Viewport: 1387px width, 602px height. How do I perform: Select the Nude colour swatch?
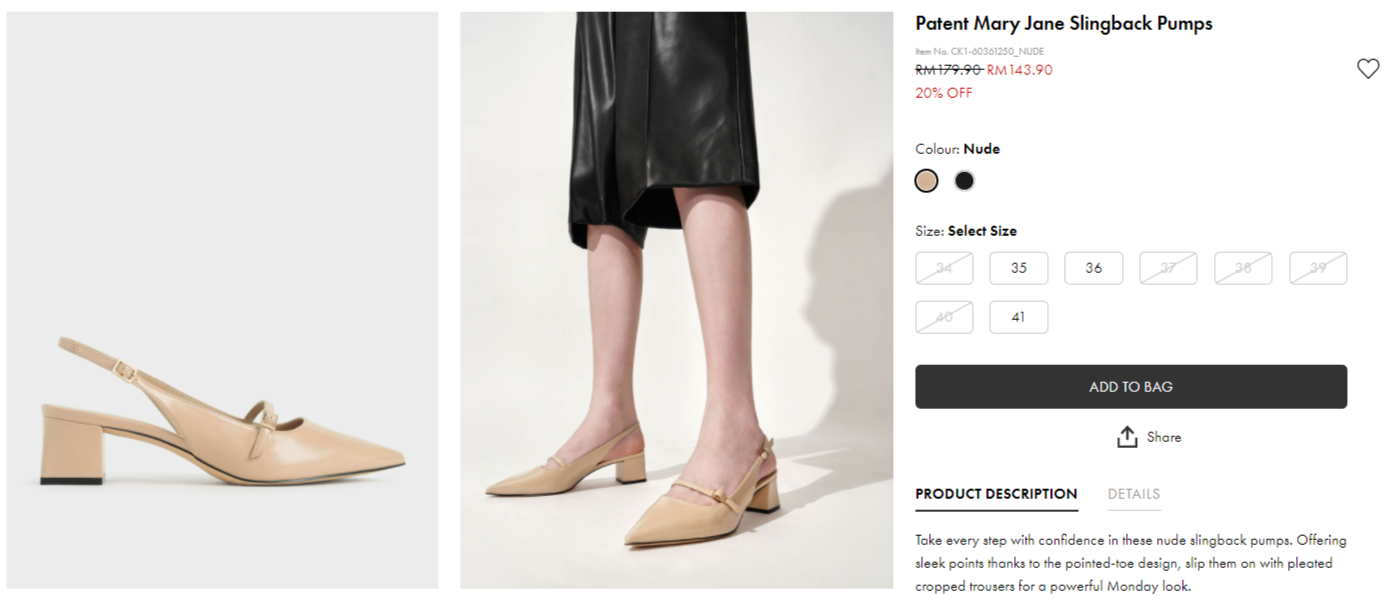(x=926, y=181)
